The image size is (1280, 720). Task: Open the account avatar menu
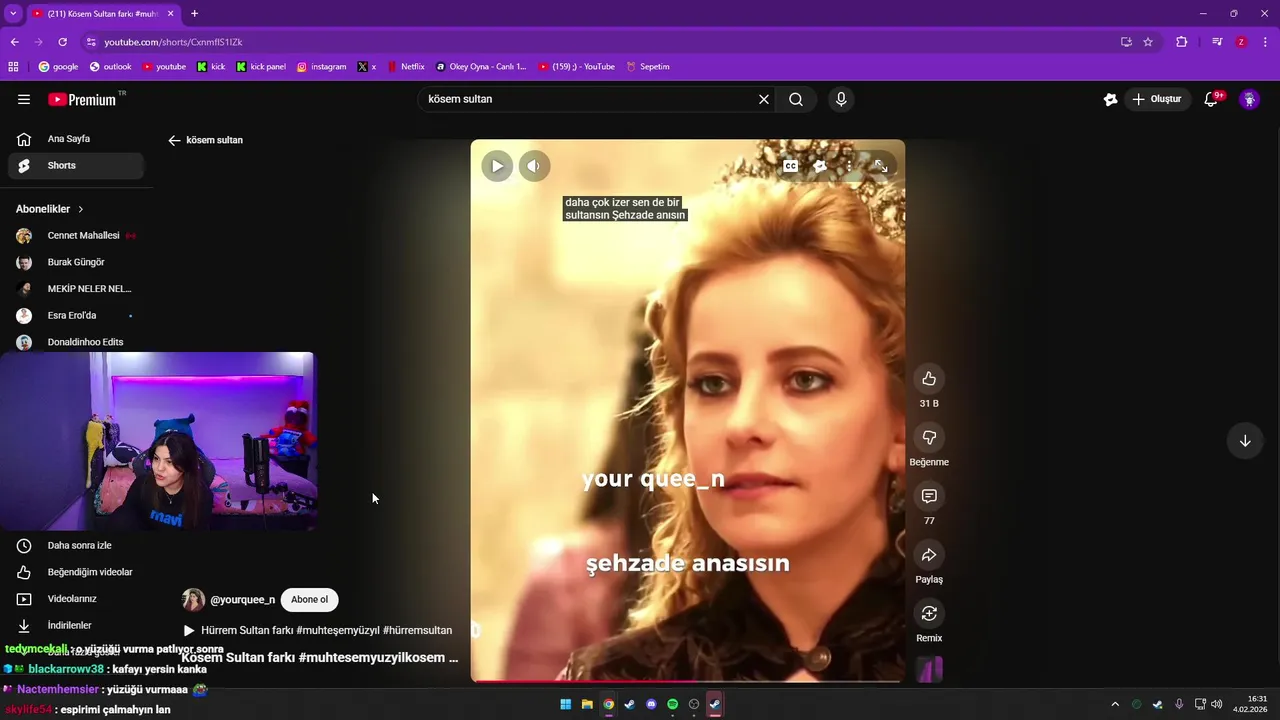click(1249, 99)
